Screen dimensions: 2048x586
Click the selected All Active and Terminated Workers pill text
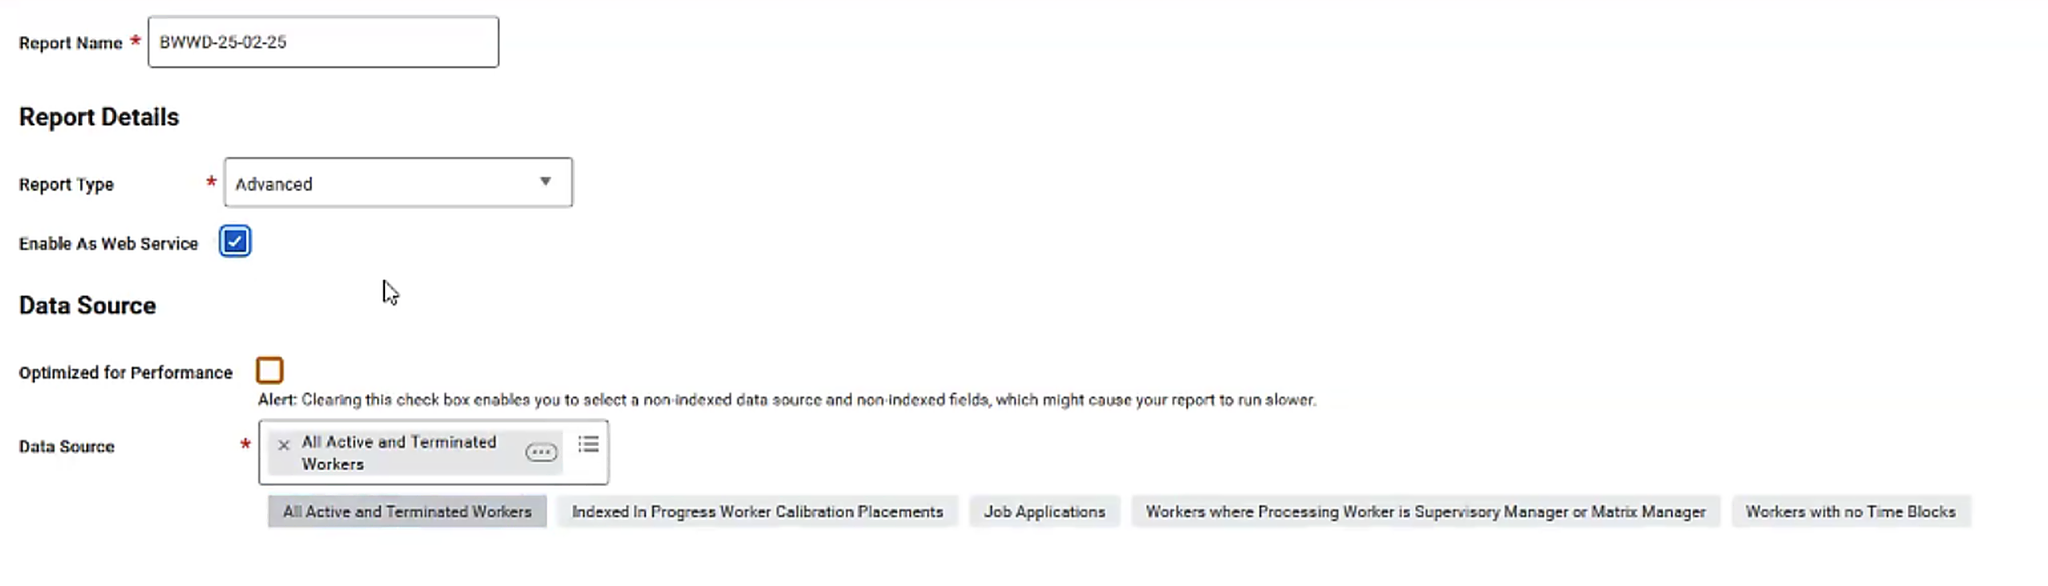pos(399,453)
